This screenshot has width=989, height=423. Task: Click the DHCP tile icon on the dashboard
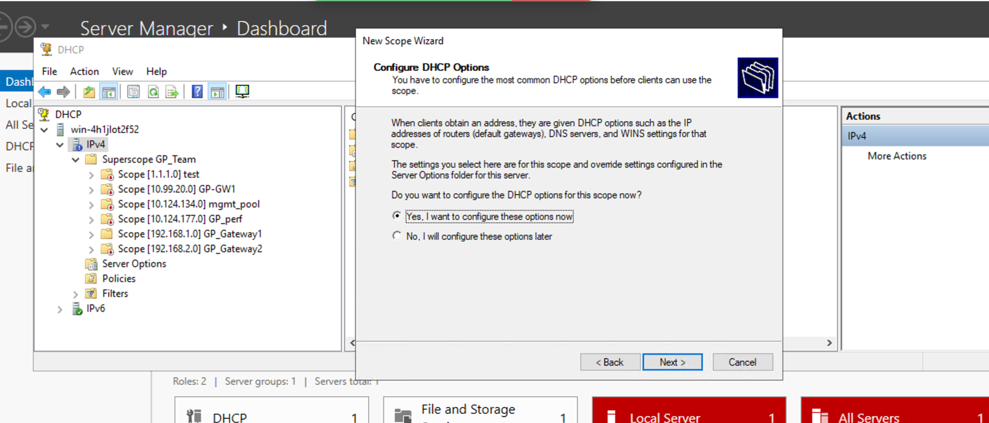[x=194, y=417]
